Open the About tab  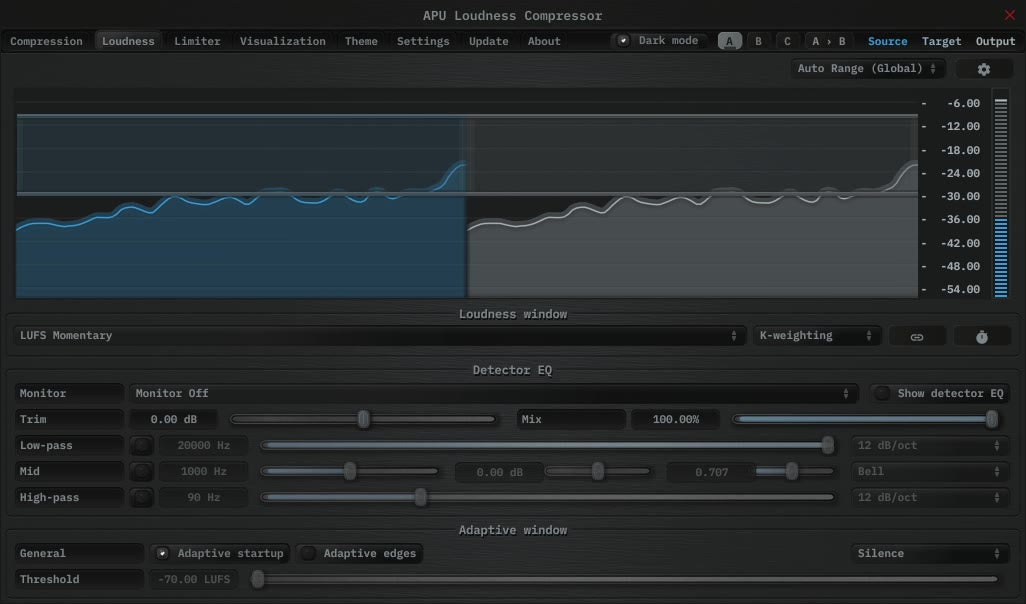544,41
